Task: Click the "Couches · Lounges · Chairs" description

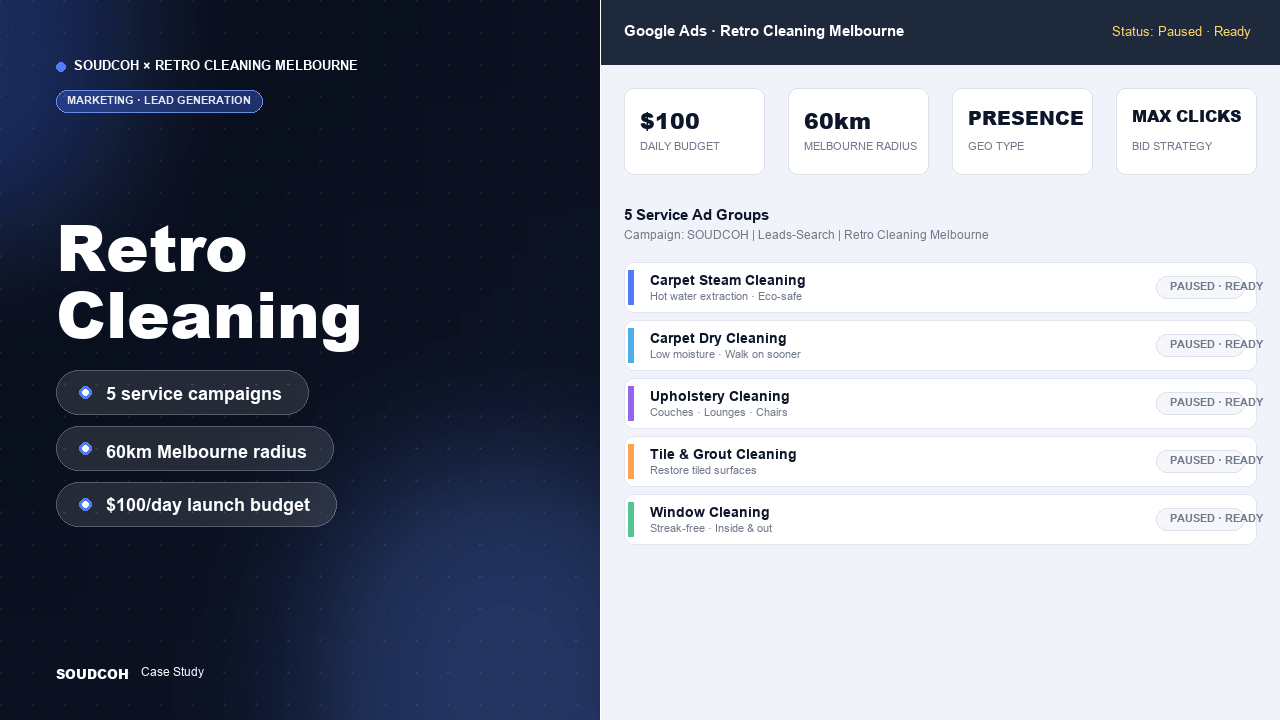Action: pos(719,413)
